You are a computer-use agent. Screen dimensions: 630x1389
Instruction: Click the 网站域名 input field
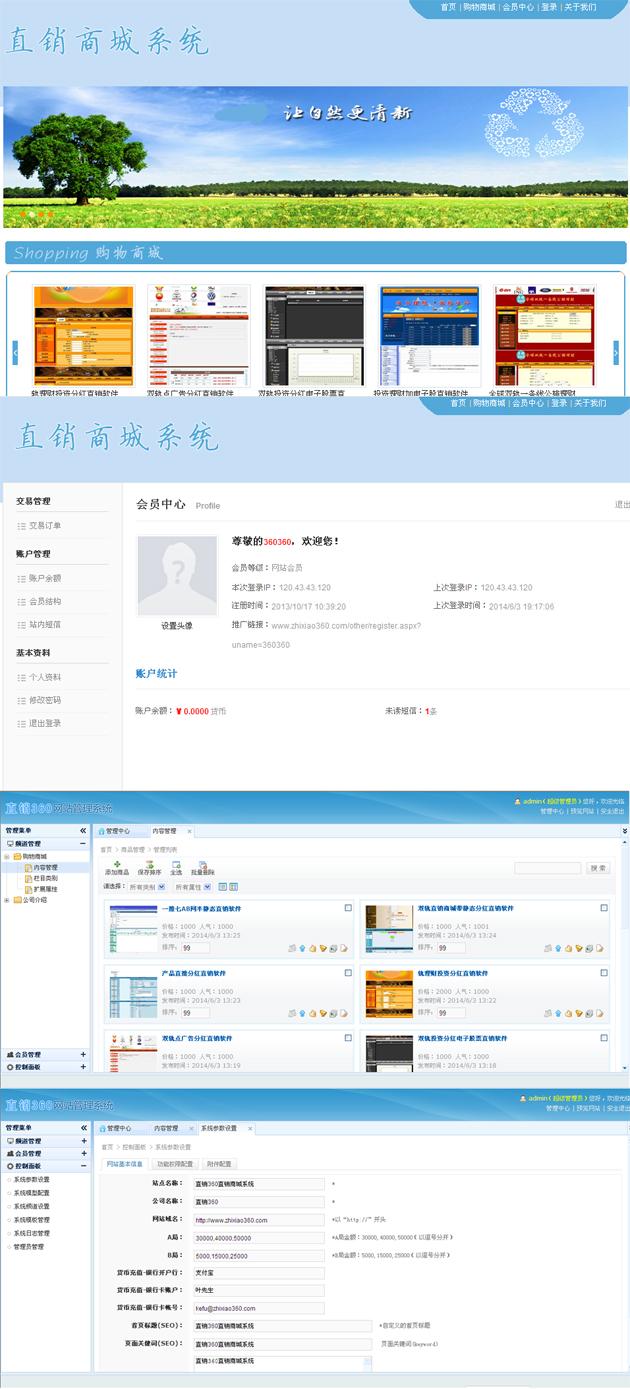(x=259, y=1219)
